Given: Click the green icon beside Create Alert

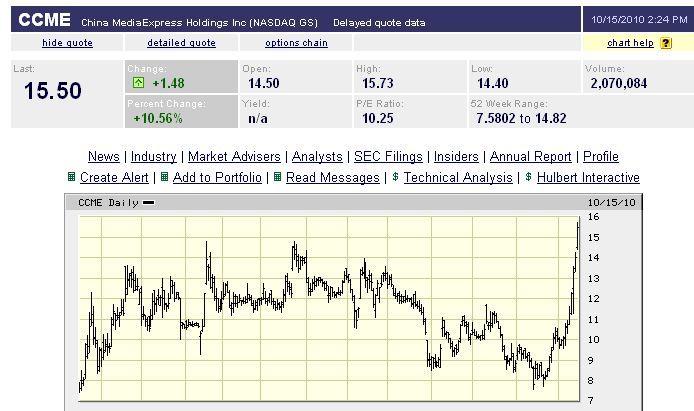Looking at the screenshot, I should [x=71, y=177].
